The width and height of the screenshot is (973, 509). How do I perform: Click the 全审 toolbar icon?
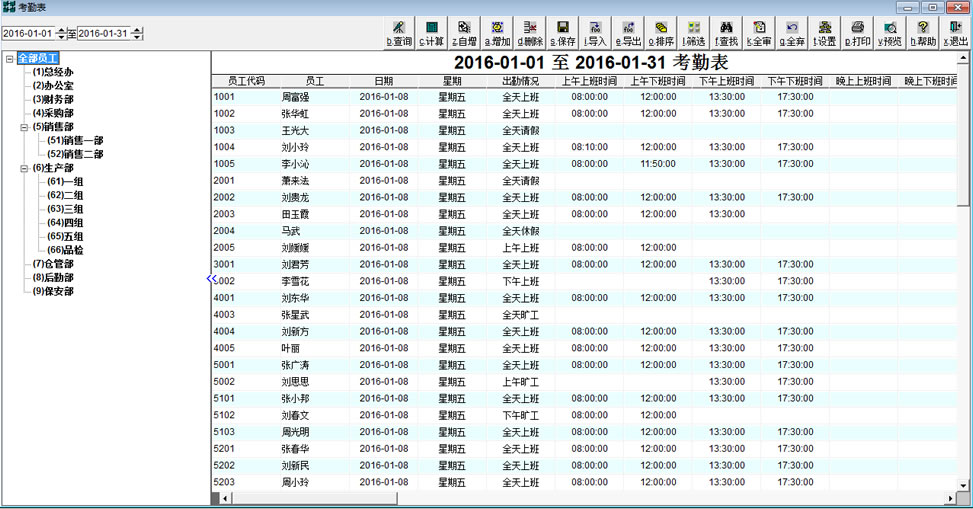click(759, 33)
